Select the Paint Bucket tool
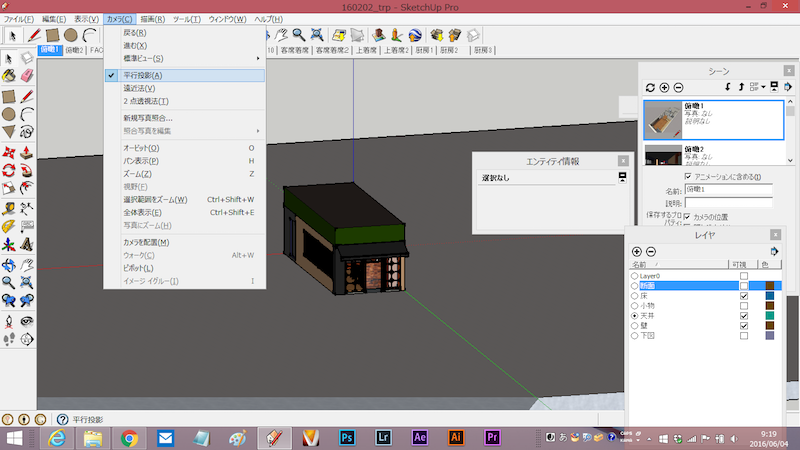 click(x=9, y=75)
